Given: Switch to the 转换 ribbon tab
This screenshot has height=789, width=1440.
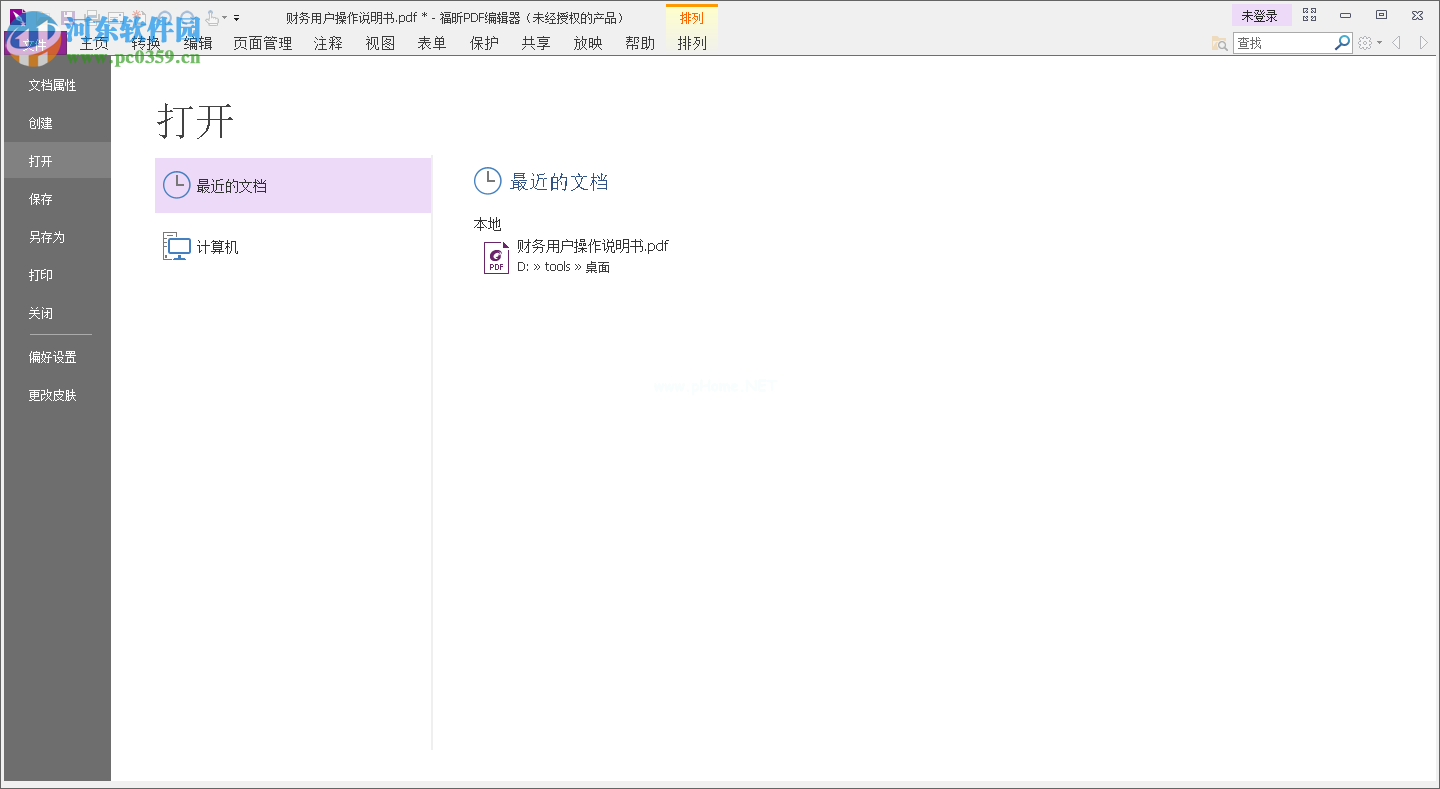Looking at the screenshot, I should coord(146,43).
